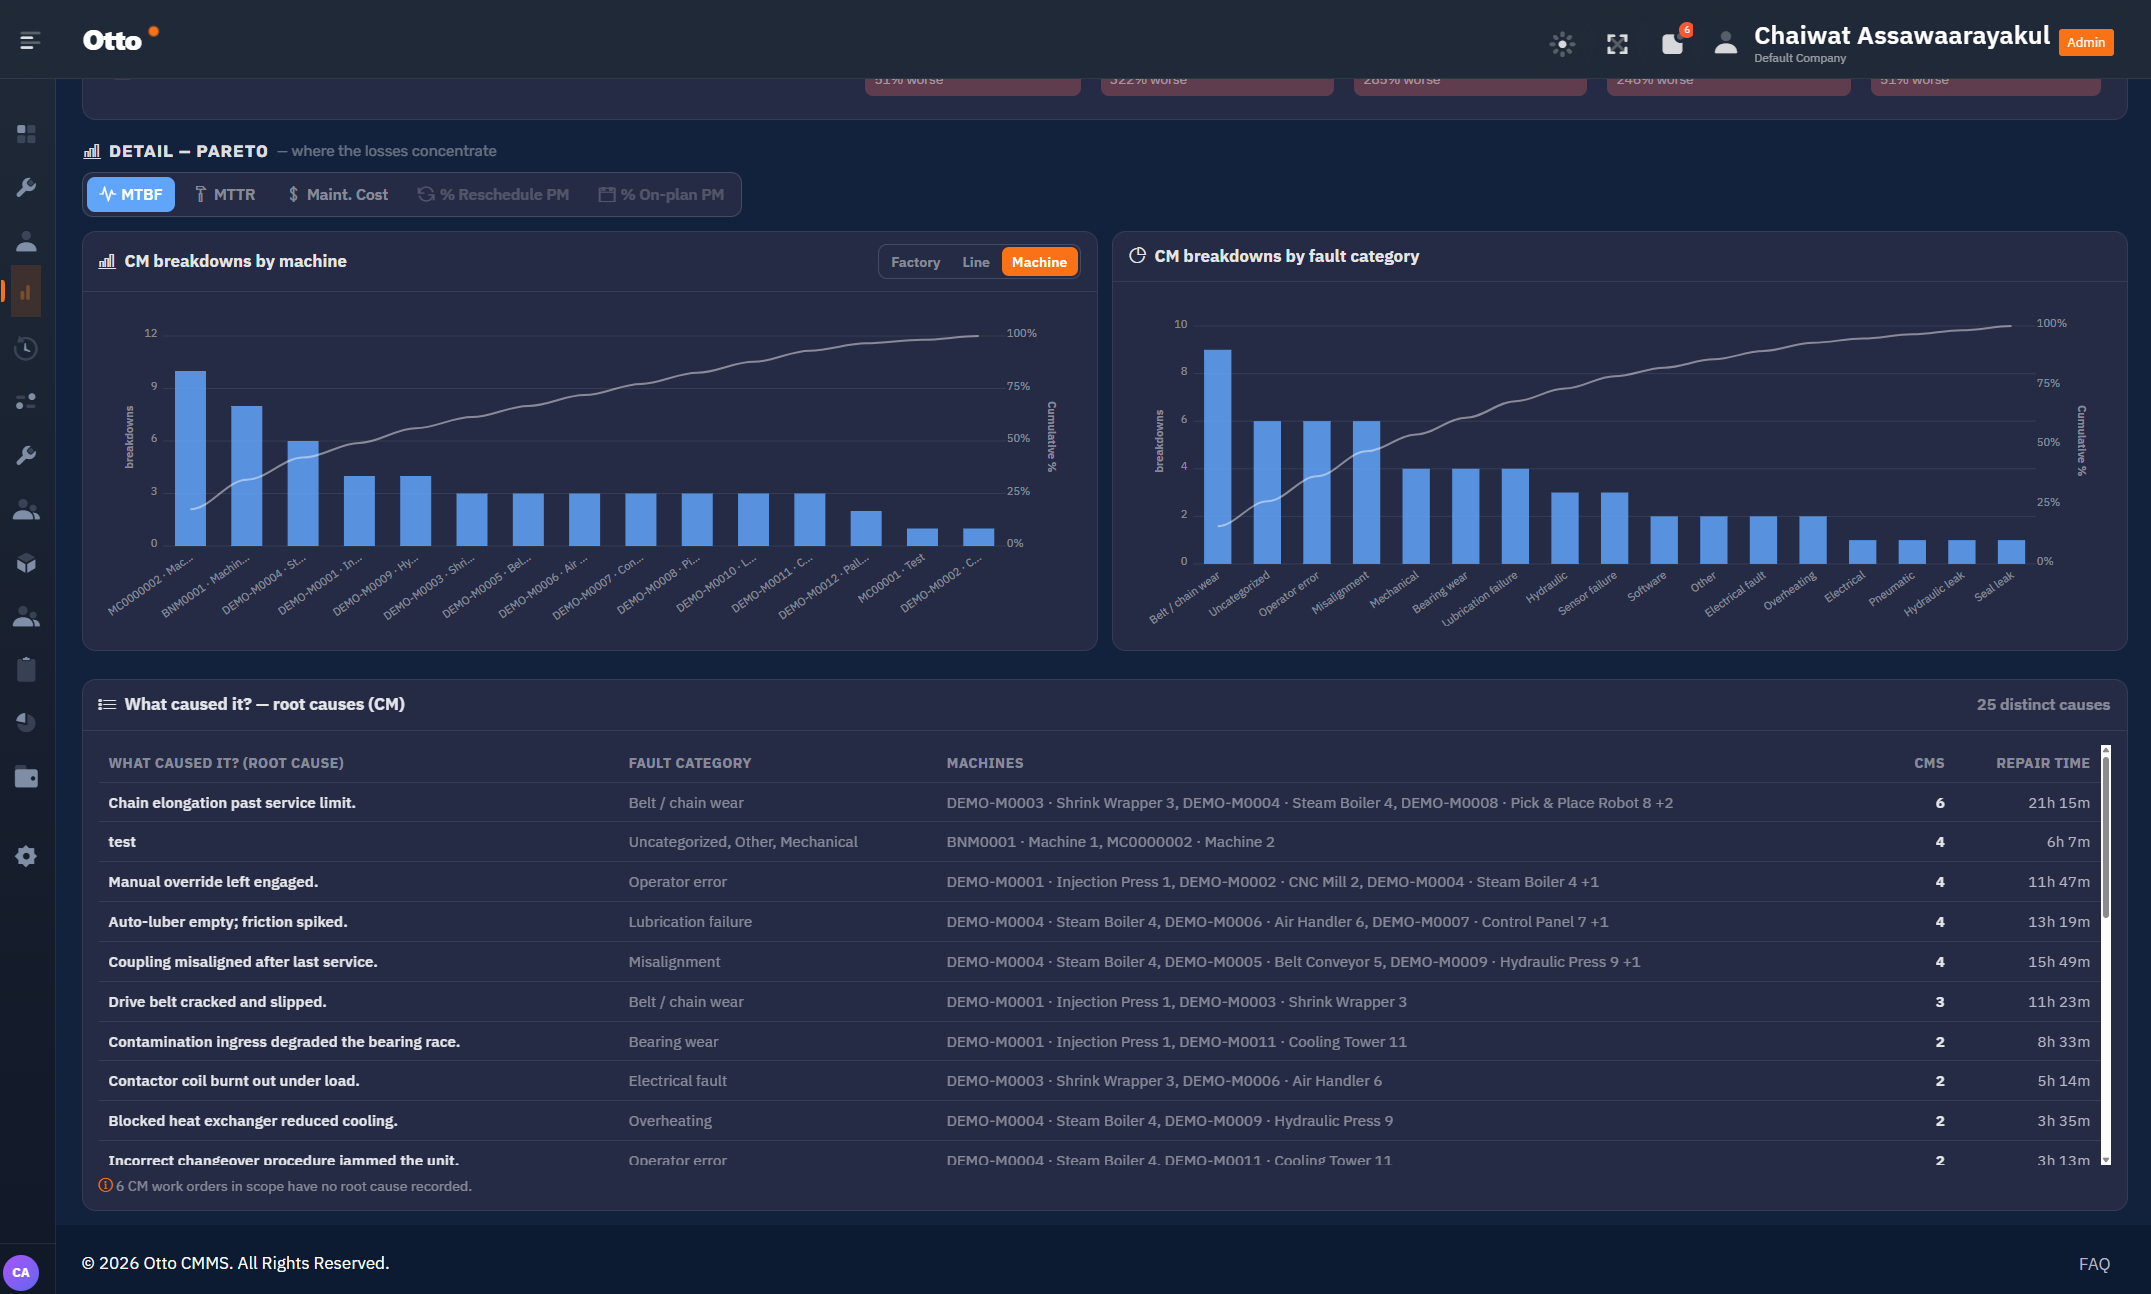Open the dashboard grid icon in the sidebar

[x=27, y=133]
